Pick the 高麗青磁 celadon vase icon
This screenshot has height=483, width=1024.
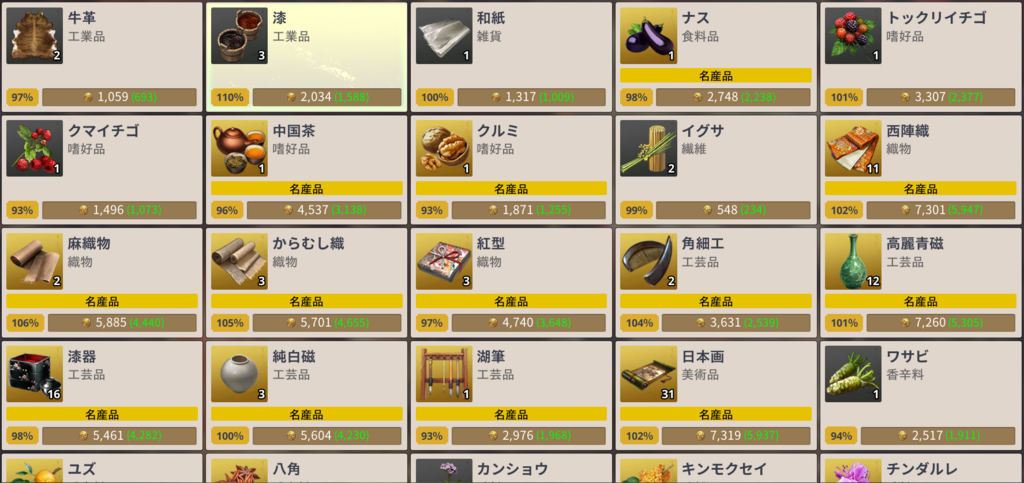pyautogui.click(x=853, y=261)
